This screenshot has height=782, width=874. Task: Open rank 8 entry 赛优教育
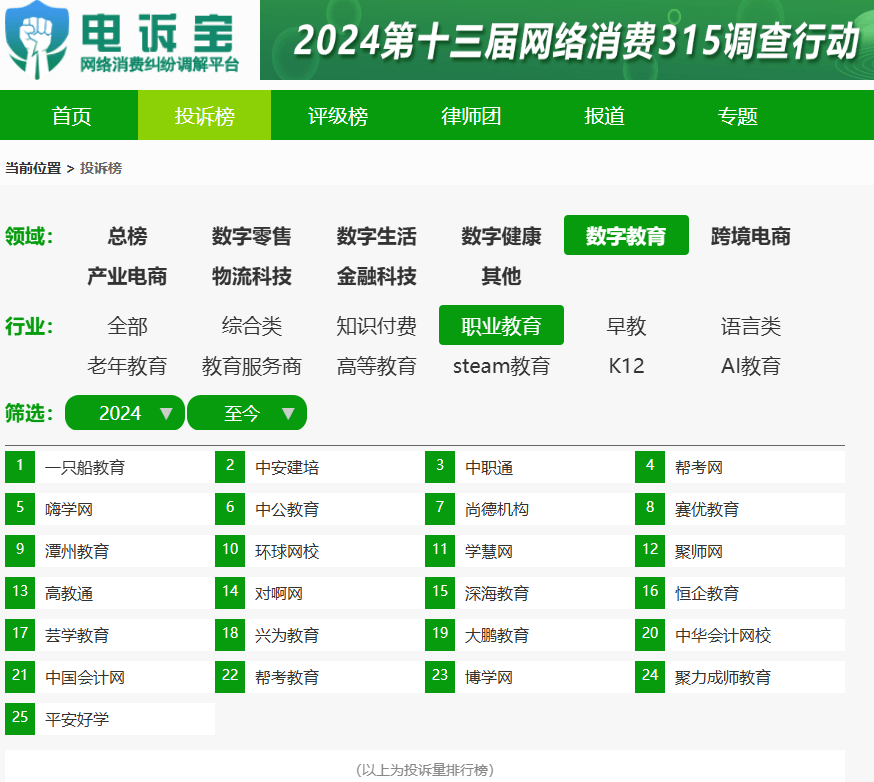pyautogui.click(x=740, y=509)
